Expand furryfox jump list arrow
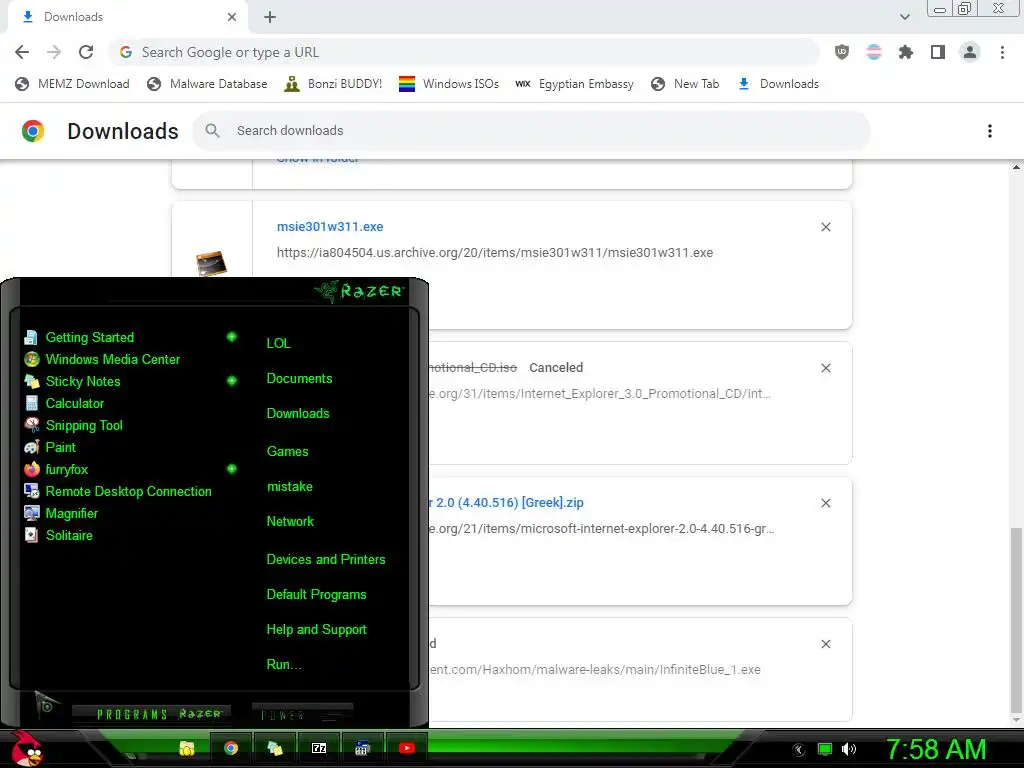The image size is (1024, 768). point(231,468)
